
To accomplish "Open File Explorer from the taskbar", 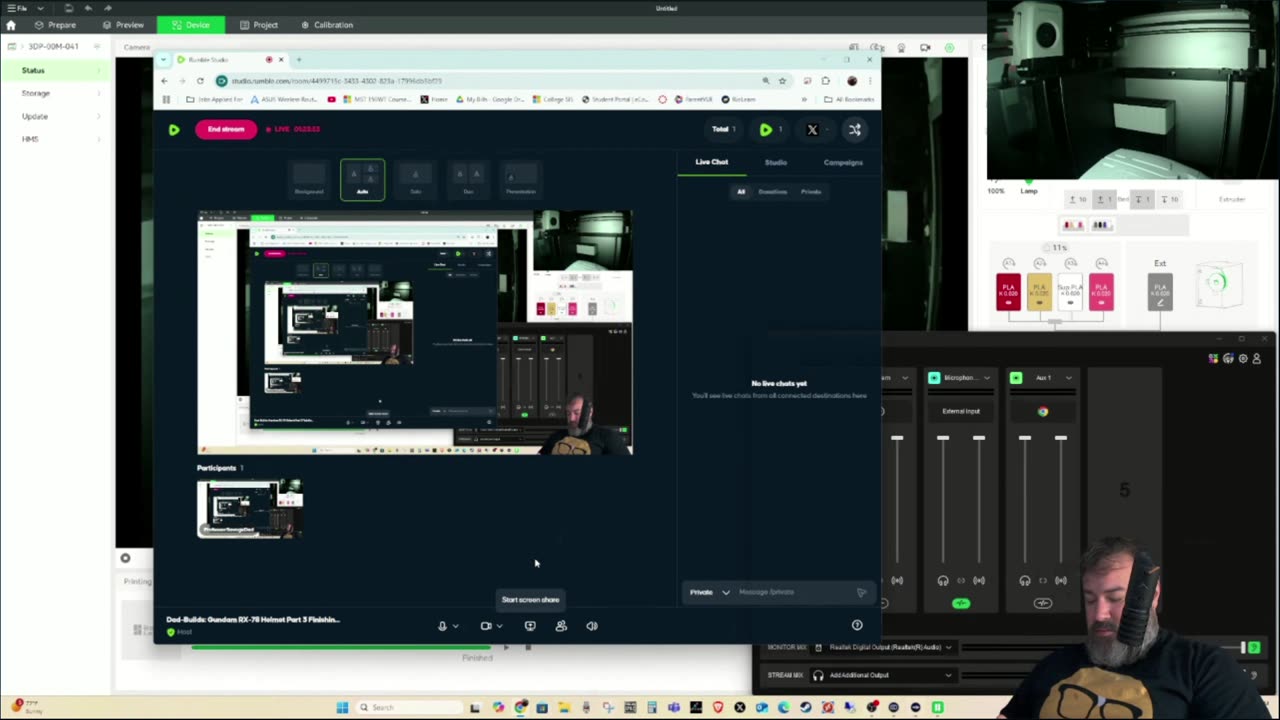I will coord(564,707).
